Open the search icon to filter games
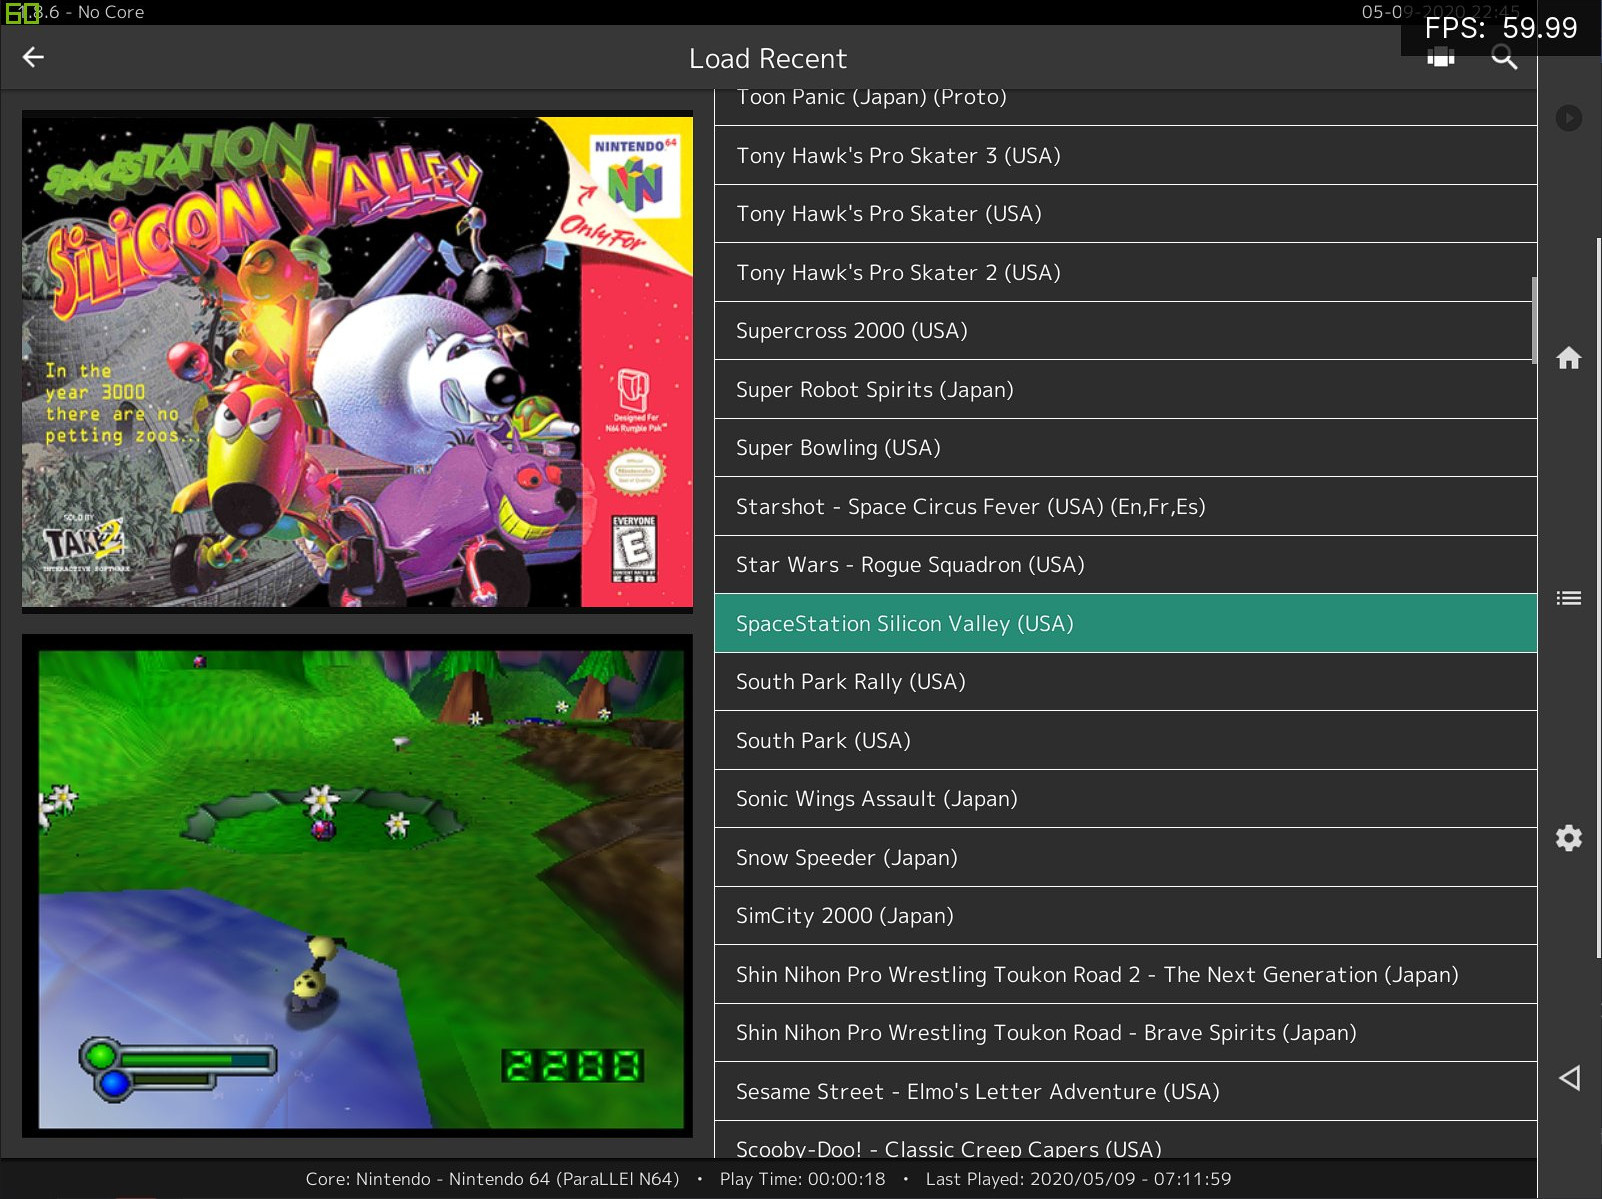The image size is (1602, 1199). click(1504, 57)
